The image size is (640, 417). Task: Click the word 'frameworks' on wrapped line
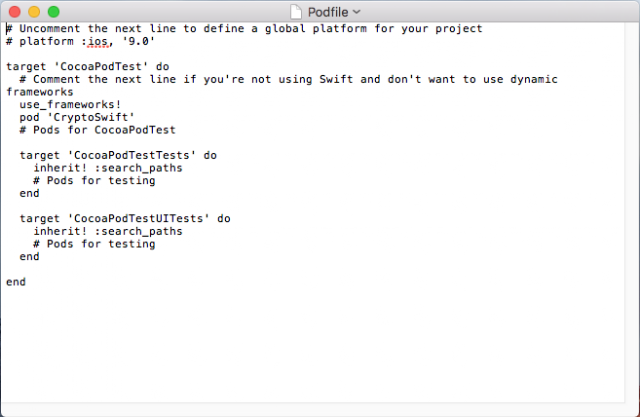pyautogui.click(x=40, y=92)
